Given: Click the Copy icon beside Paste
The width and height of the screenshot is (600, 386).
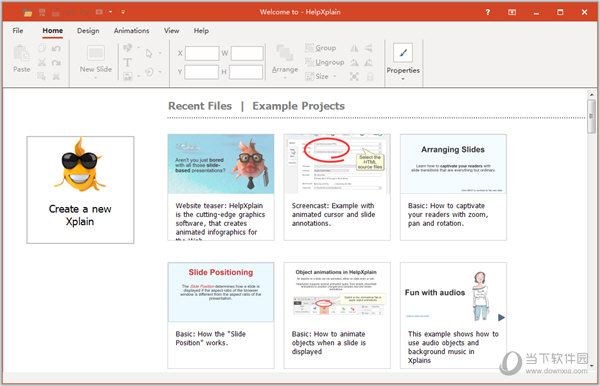Looking at the screenshot, I should pyautogui.click(x=42, y=48).
